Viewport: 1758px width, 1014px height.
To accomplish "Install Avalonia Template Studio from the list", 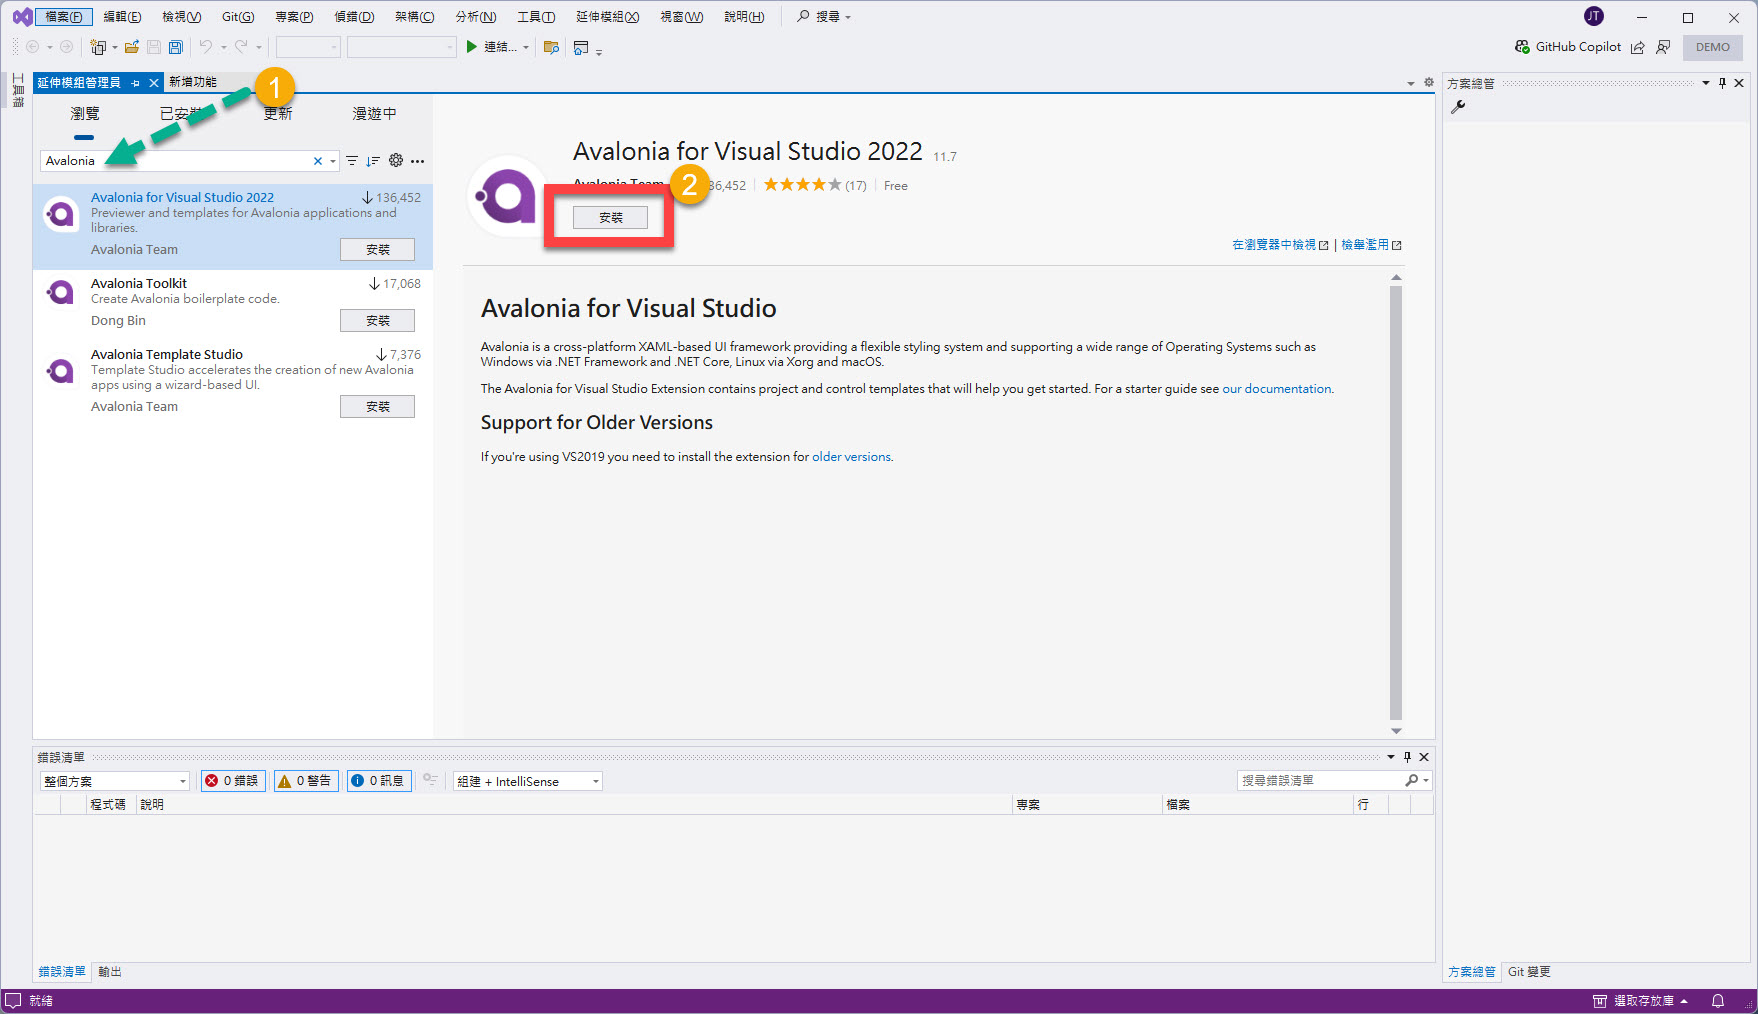I will pyautogui.click(x=377, y=406).
